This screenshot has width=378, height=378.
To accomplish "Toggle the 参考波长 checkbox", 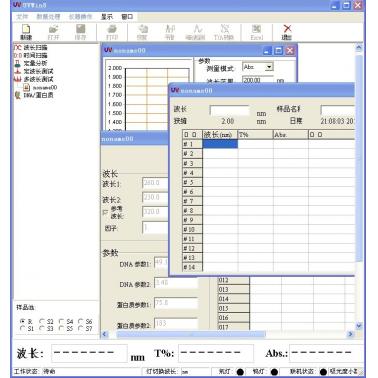I will pos(105,212).
